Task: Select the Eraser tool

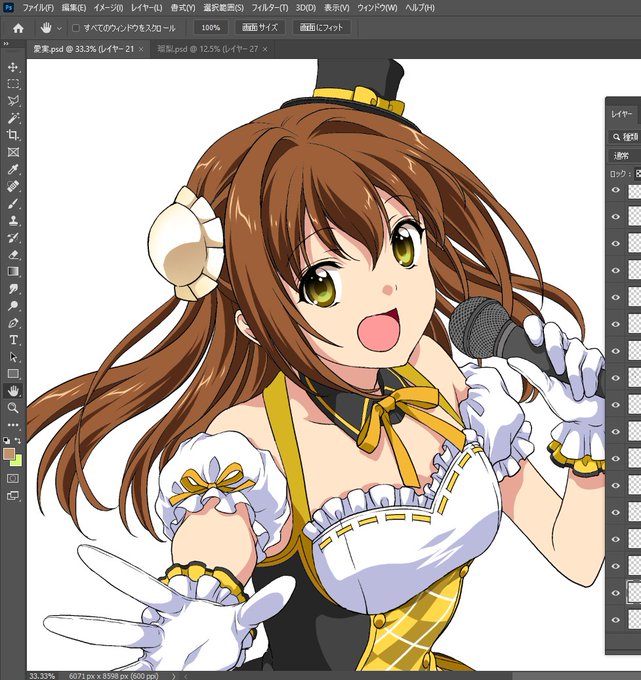Action: [13, 255]
